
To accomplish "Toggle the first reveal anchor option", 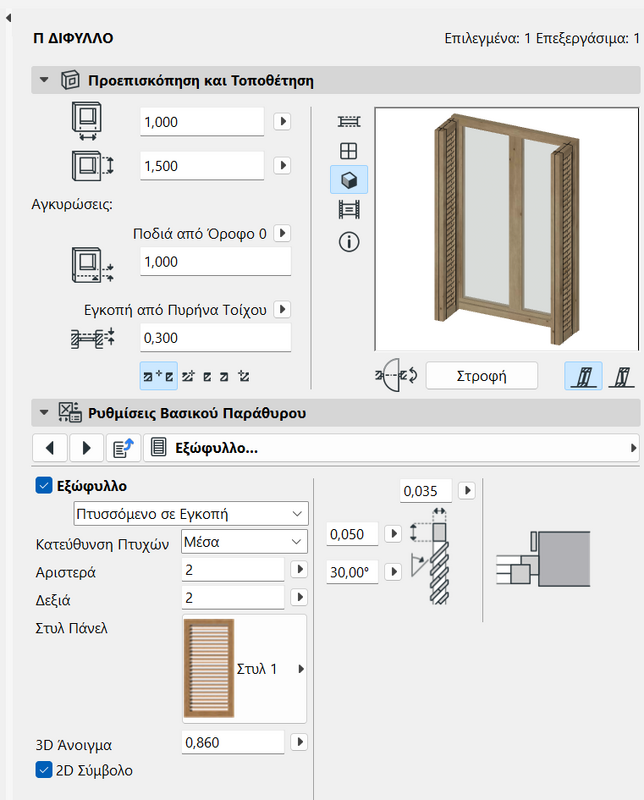I will tap(158, 376).
